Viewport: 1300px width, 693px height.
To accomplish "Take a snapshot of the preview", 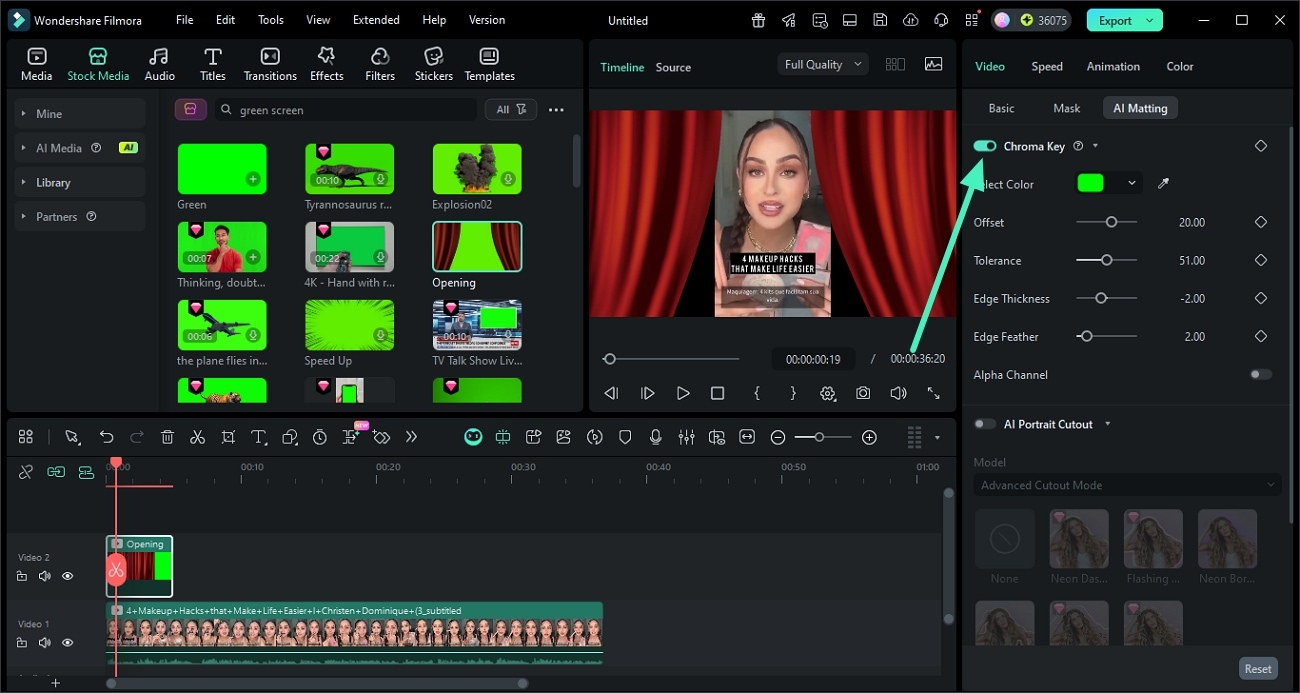I will (x=862, y=393).
